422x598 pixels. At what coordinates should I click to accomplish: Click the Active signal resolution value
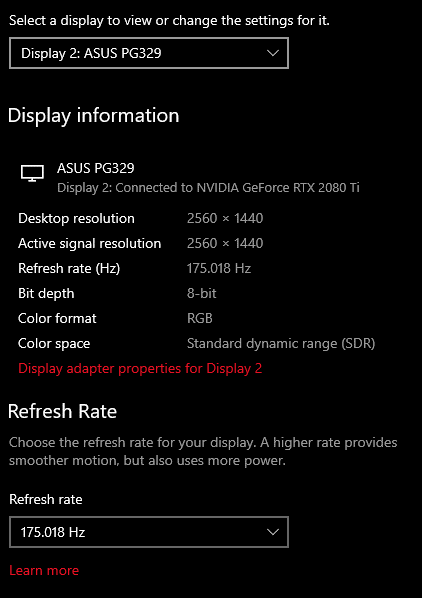click(225, 243)
